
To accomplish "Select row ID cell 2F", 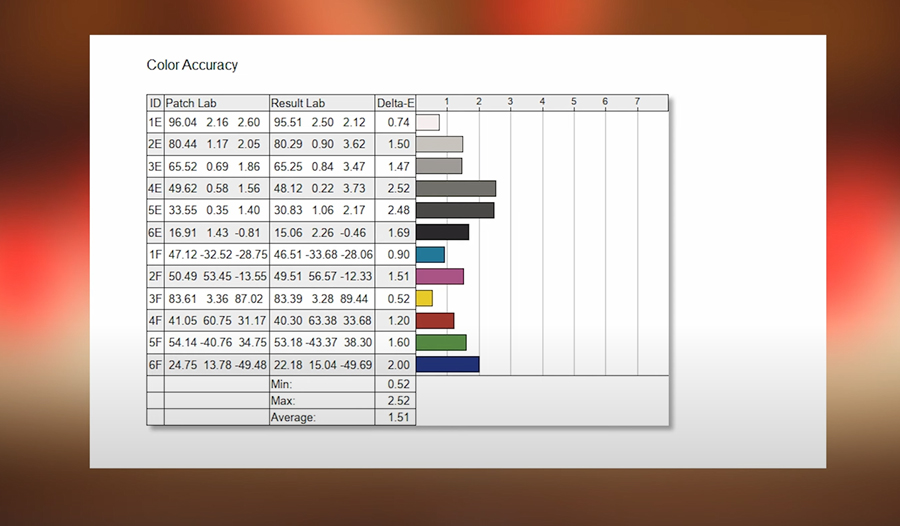I will pos(156,276).
